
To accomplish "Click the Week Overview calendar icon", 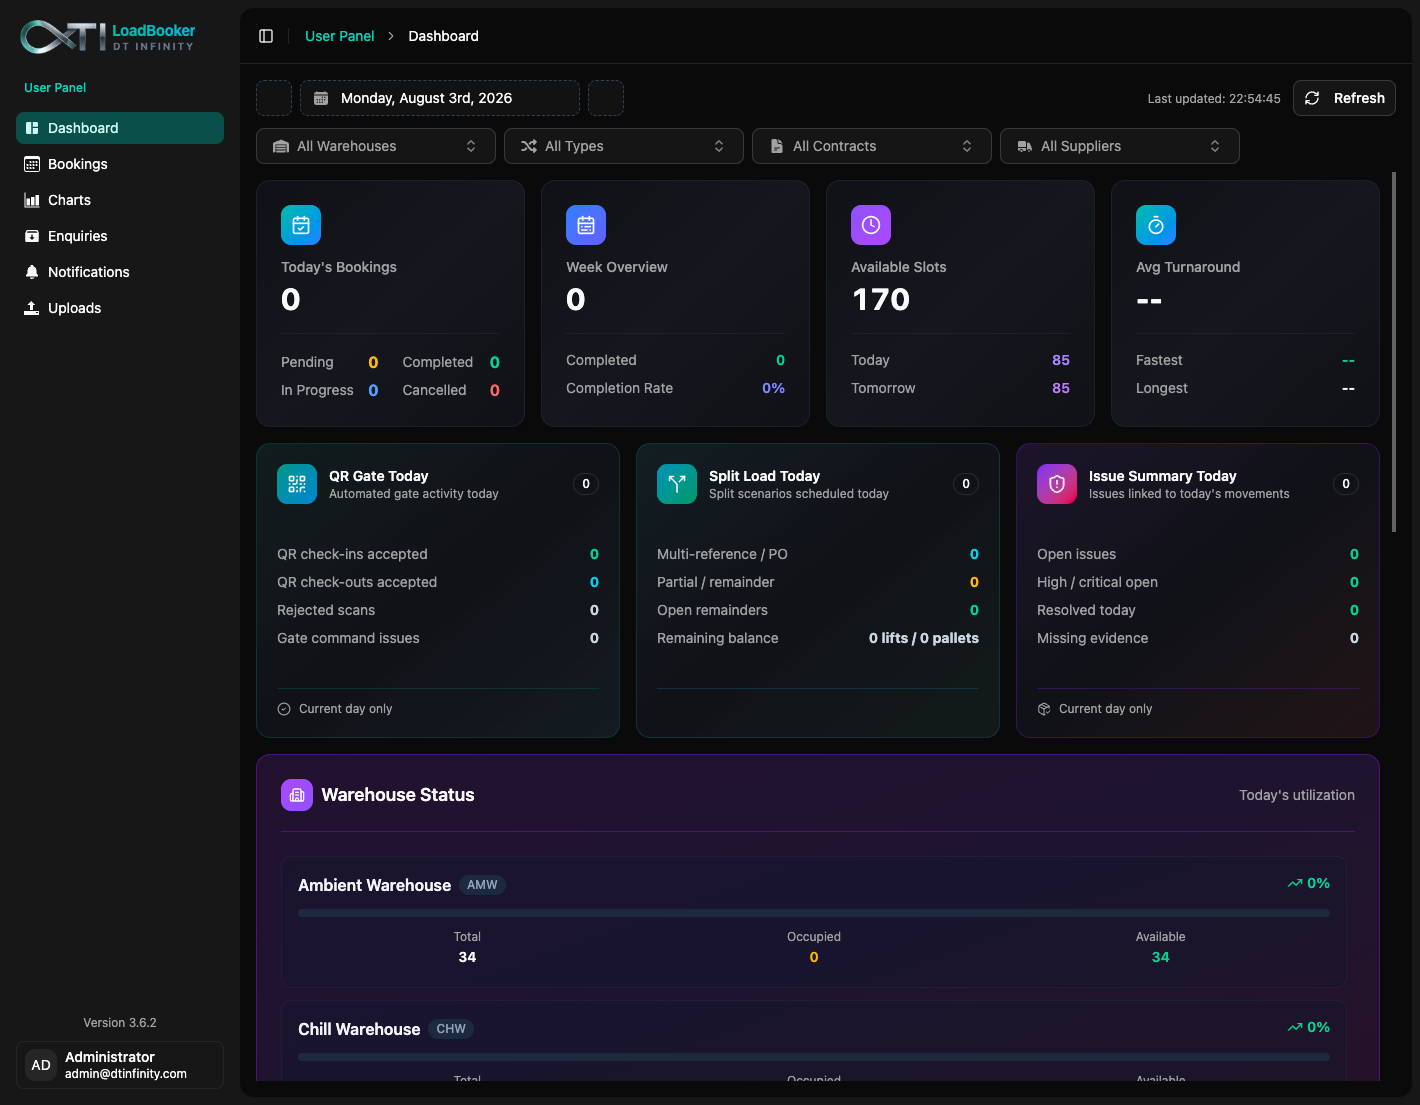I will (x=586, y=225).
